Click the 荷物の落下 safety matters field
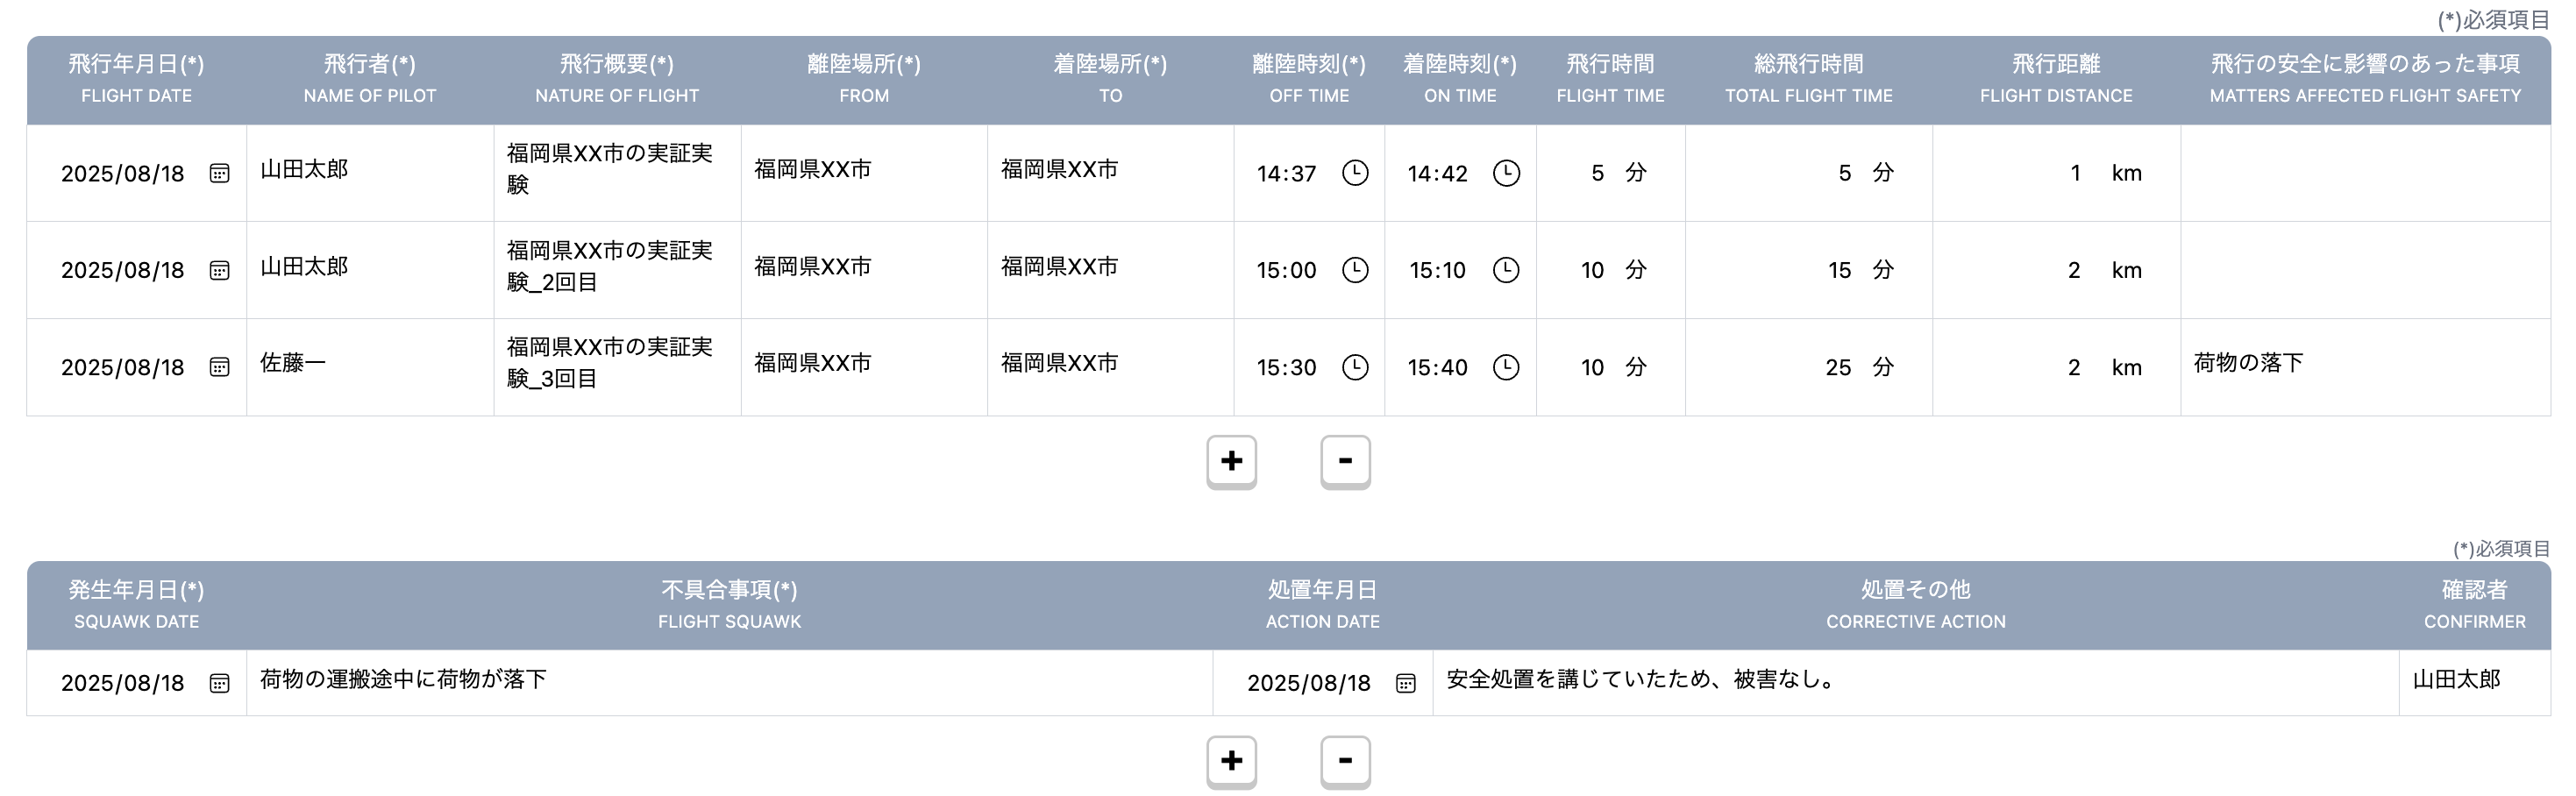Screen dimensions: 2576x796 click(2364, 365)
